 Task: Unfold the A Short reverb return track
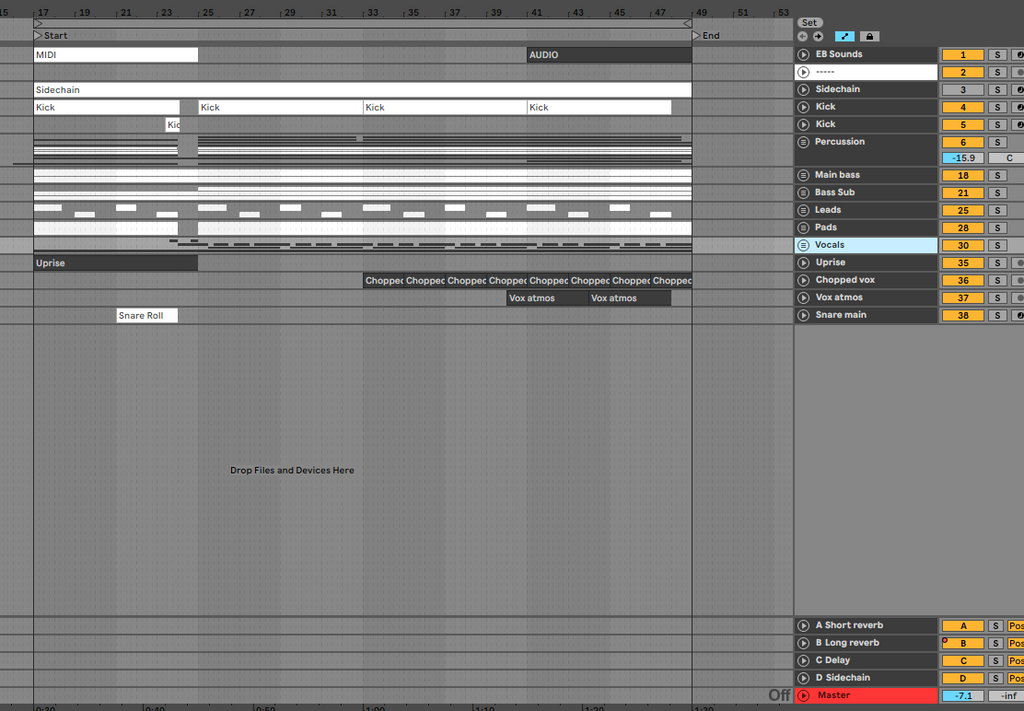point(804,625)
